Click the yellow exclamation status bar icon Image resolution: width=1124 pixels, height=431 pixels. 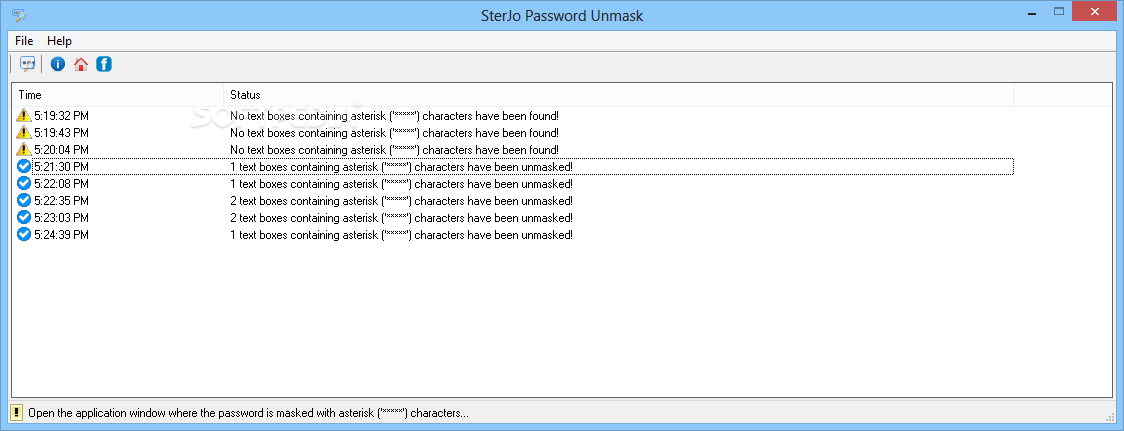point(16,413)
